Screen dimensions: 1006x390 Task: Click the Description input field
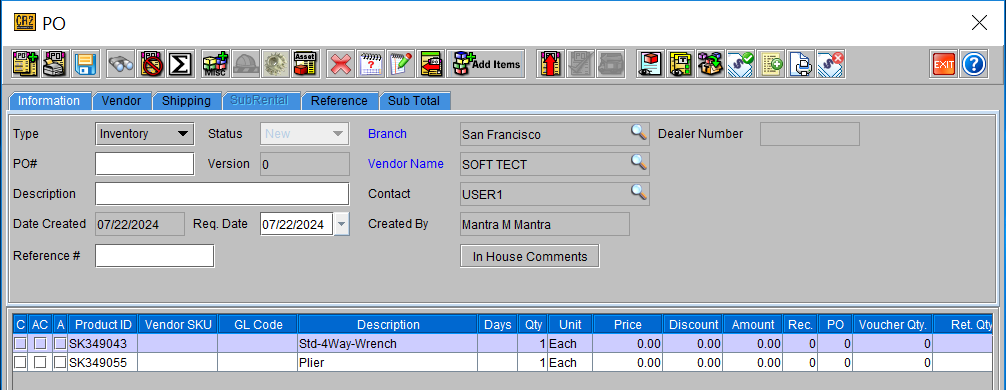coord(222,194)
